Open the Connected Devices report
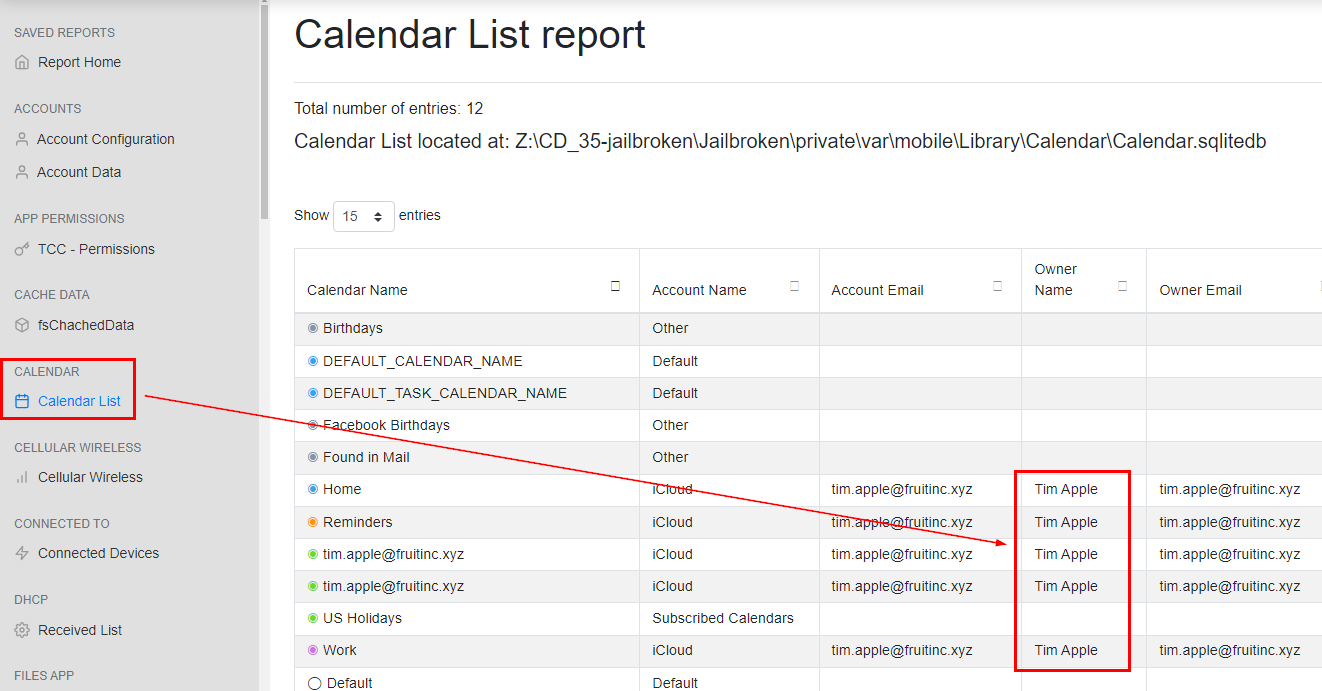The height and width of the screenshot is (691, 1322). (98, 554)
